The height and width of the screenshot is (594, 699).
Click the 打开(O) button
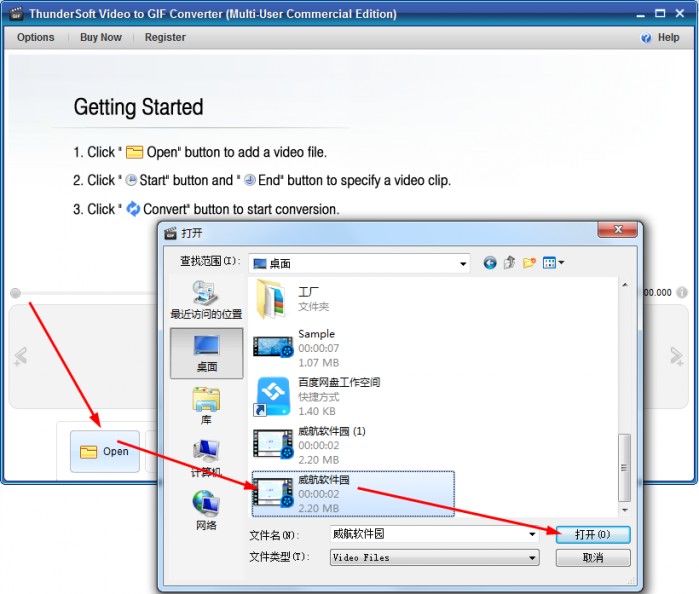tap(593, 534)
